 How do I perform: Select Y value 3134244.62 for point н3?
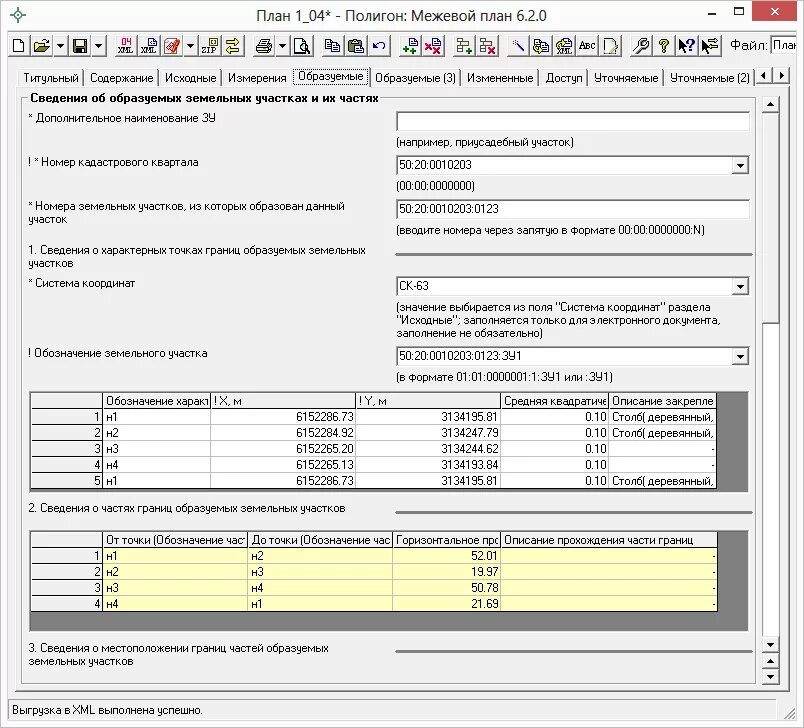428,449
